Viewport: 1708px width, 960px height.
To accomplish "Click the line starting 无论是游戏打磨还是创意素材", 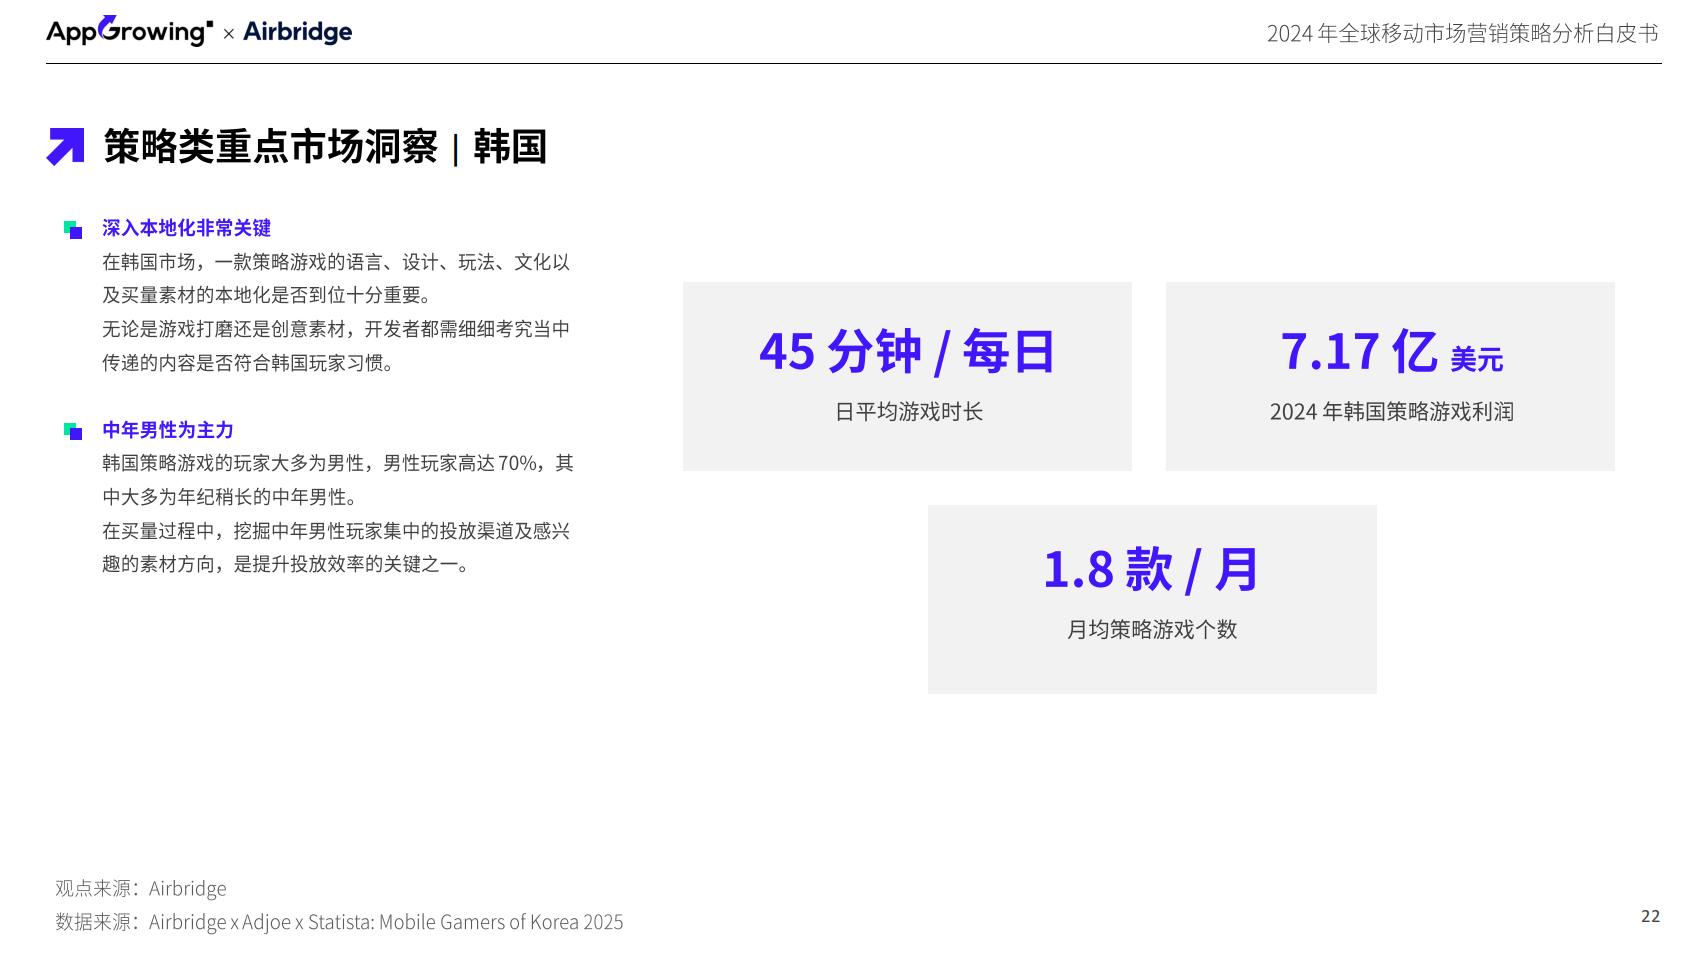I will point(336,329).
